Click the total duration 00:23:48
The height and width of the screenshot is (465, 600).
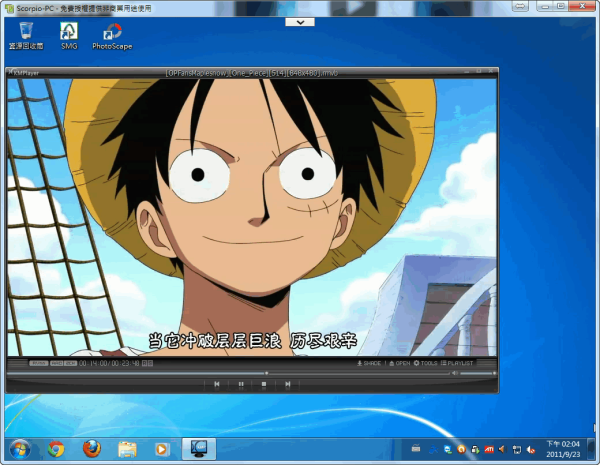pyautogui.click(x=125, y=363)
